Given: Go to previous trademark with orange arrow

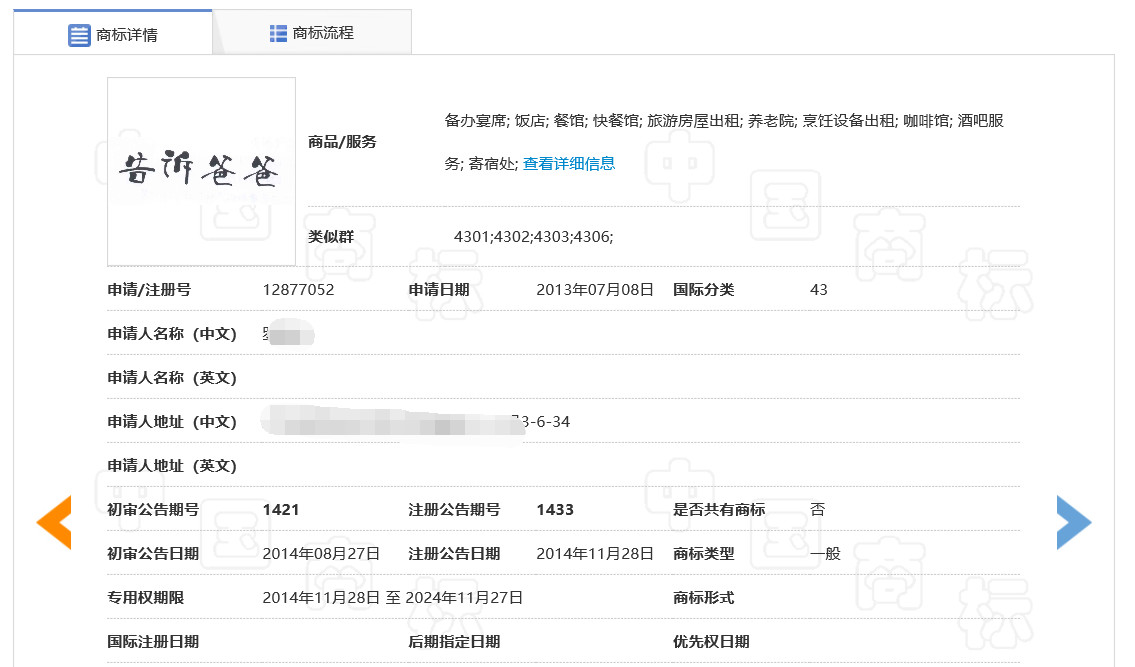Looking at the screenshot, I should coord(54,522).
